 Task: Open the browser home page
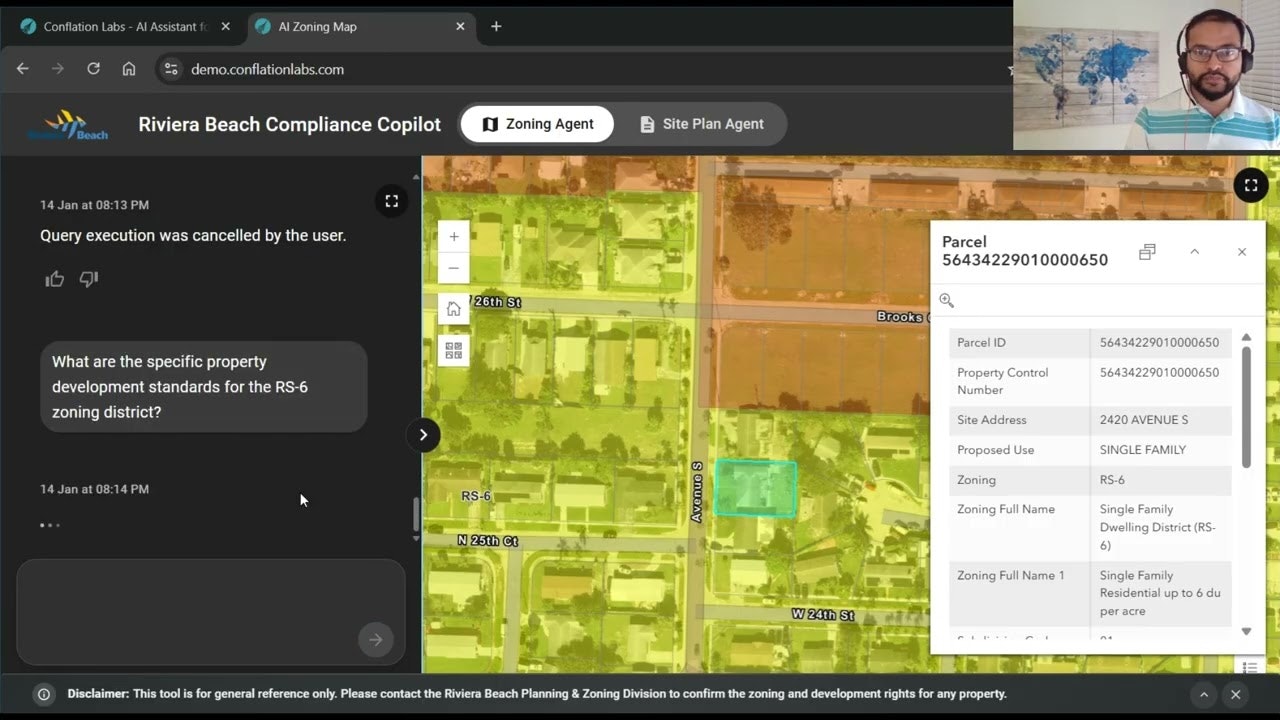[x=129, y=69]
